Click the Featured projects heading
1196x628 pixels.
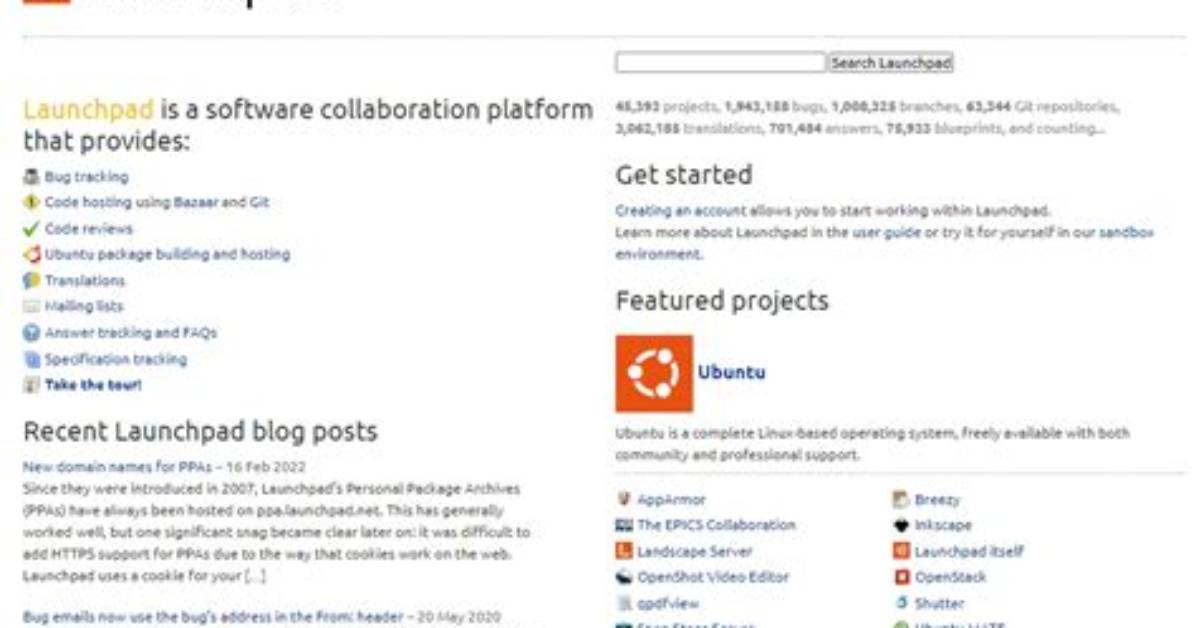click(x=722, y=301)
